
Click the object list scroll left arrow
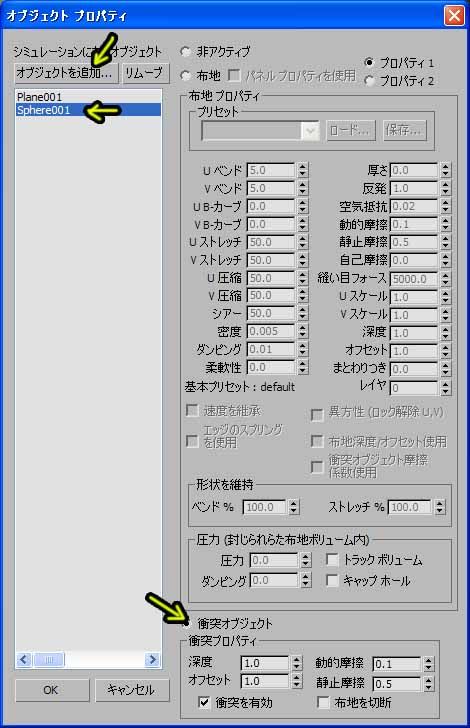(24, 659)
